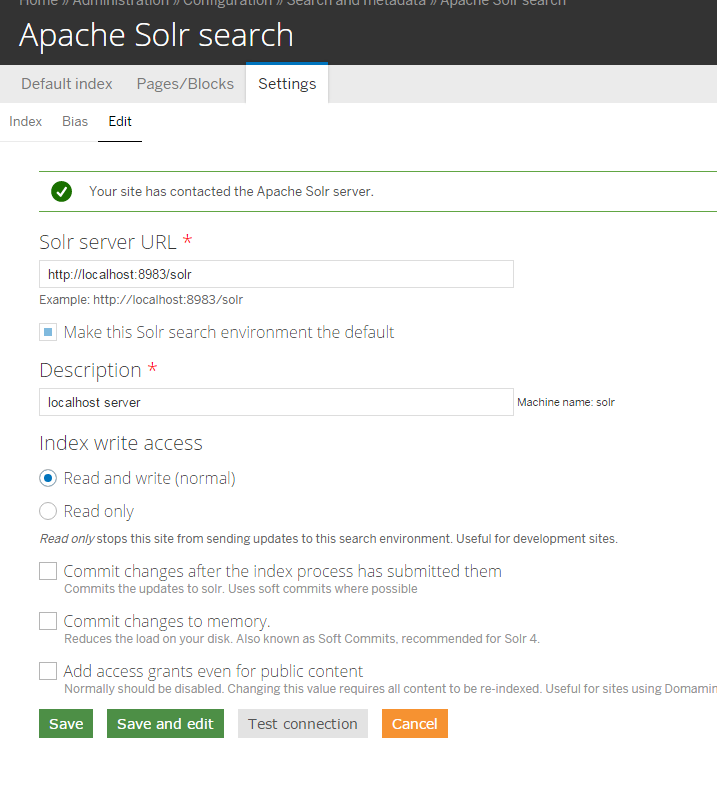The height and width of the screenshot is (788, 717).
Task: Enable Add access grants for public content
Action: [x=48, y=671]
